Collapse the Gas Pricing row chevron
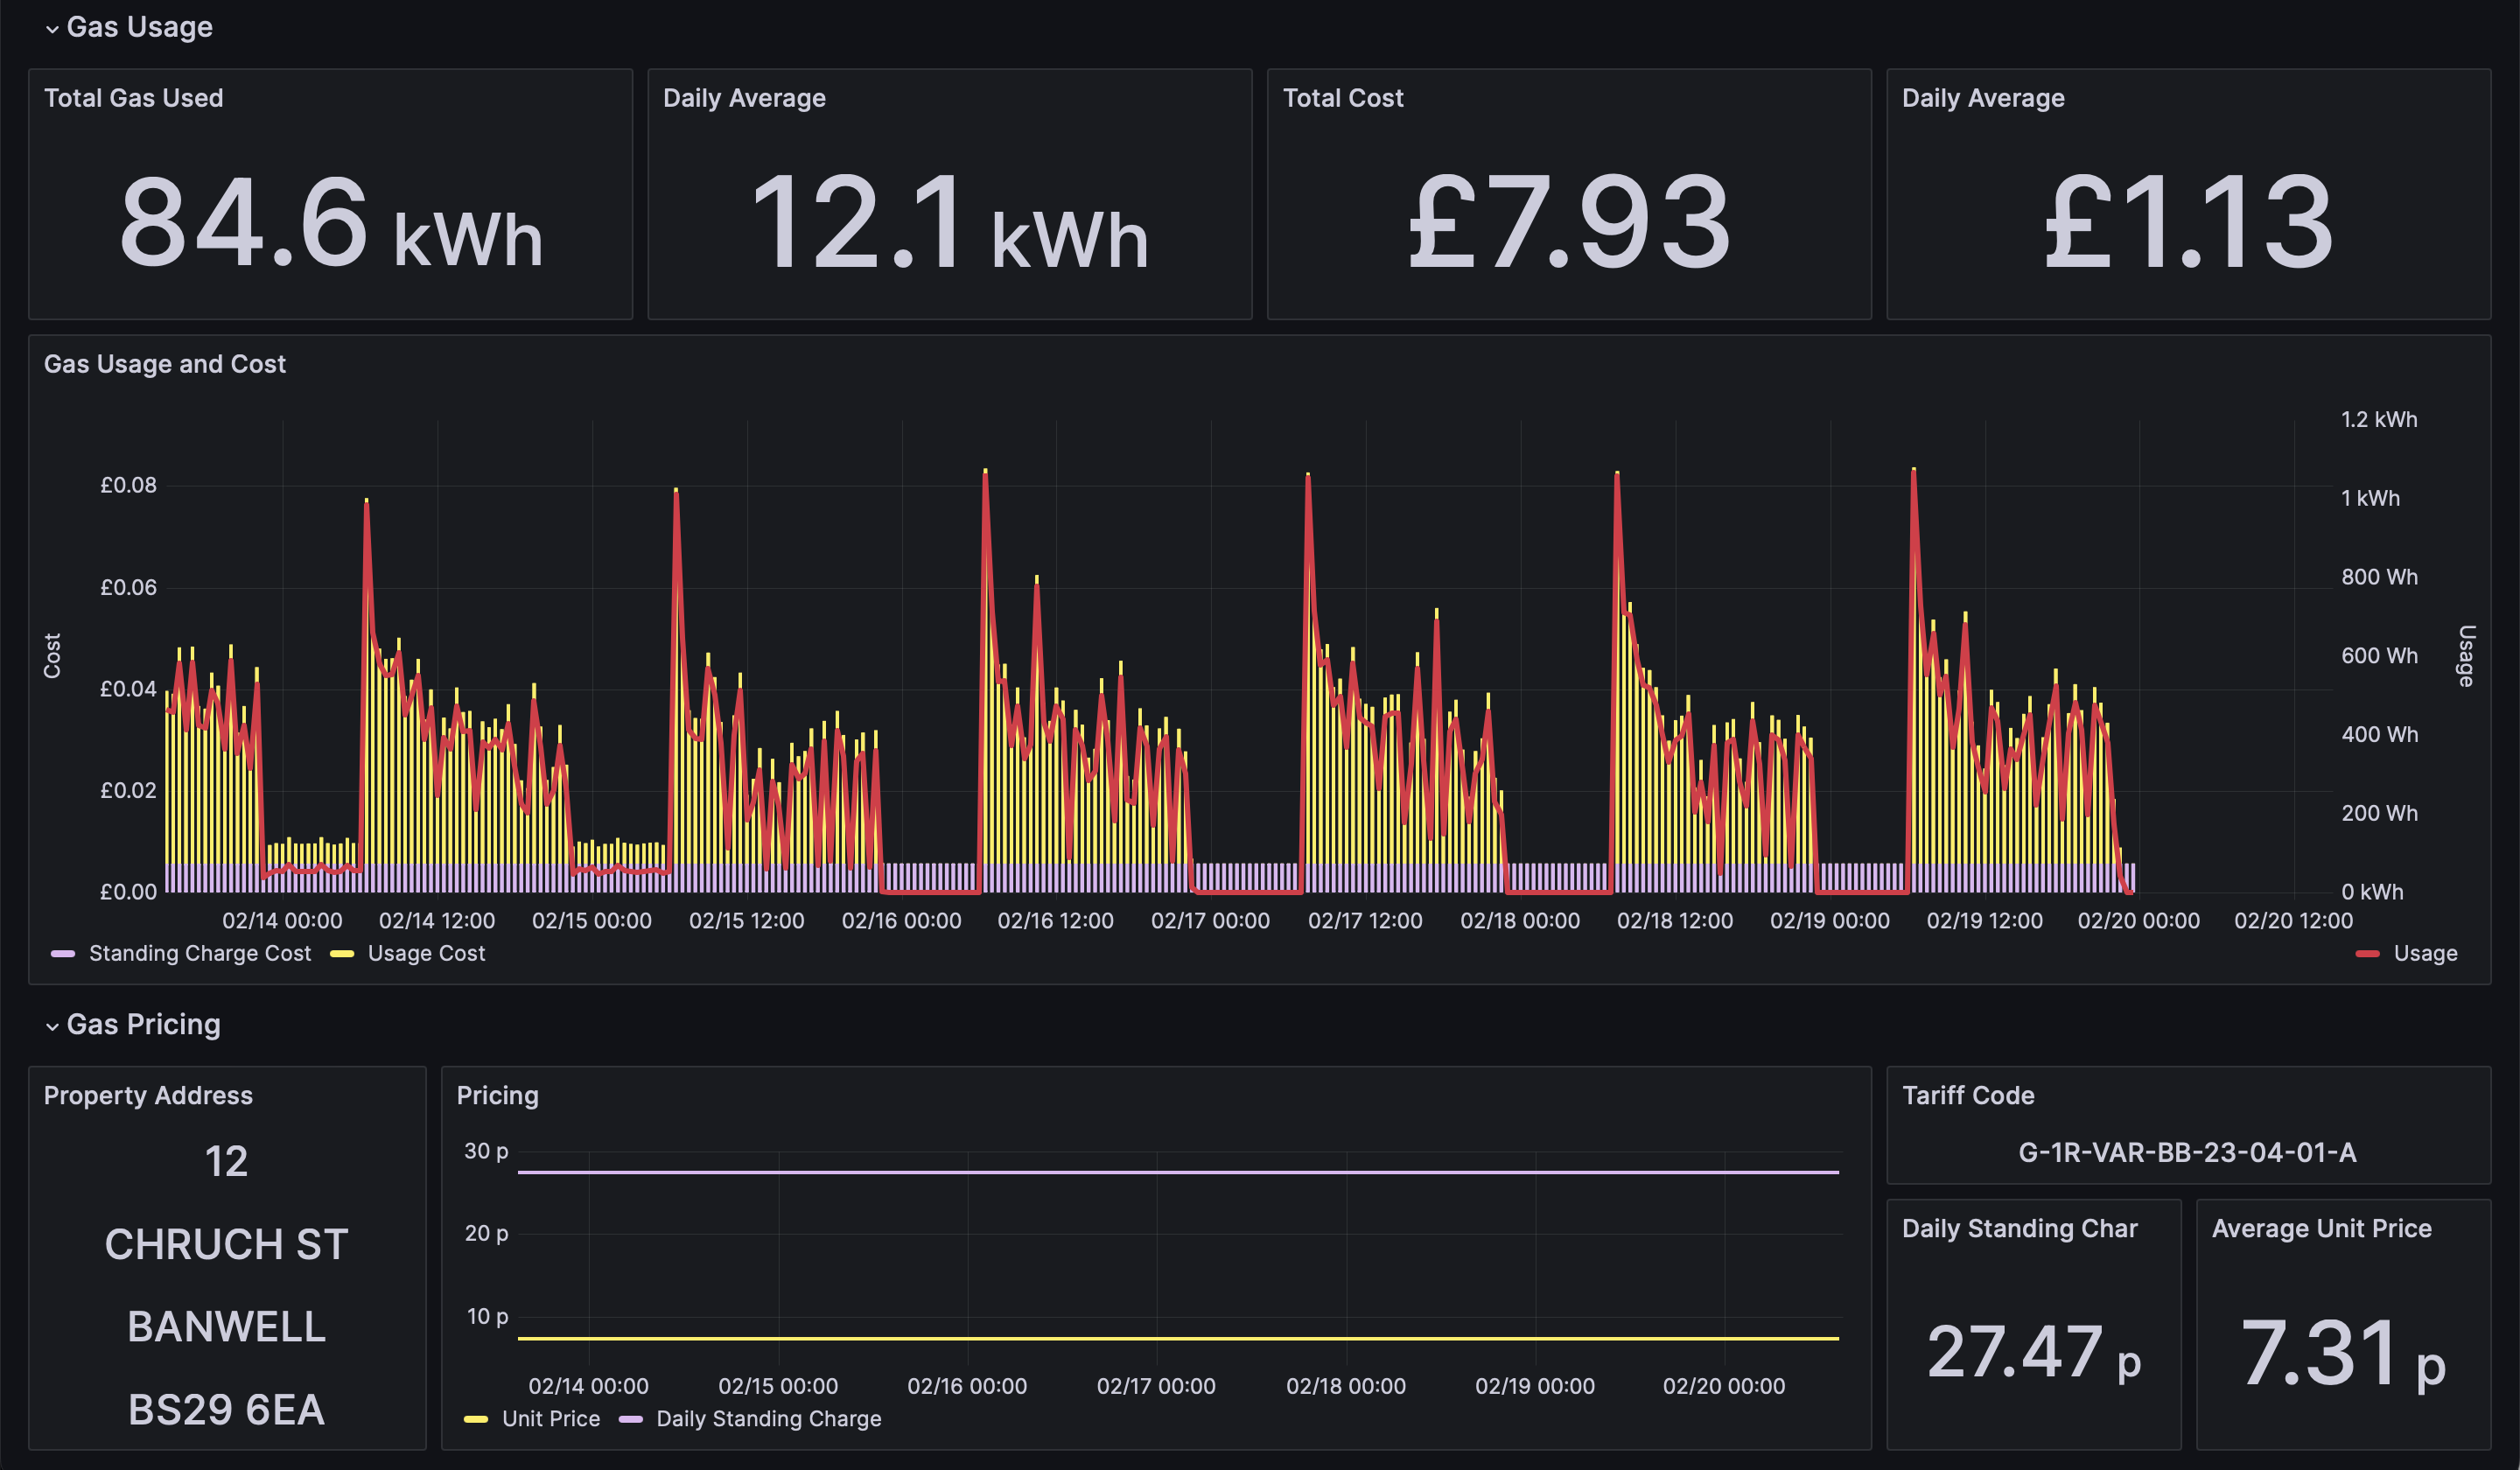The height and width of the screenshot is (1470, 2520). click(x=52, y=1026)
